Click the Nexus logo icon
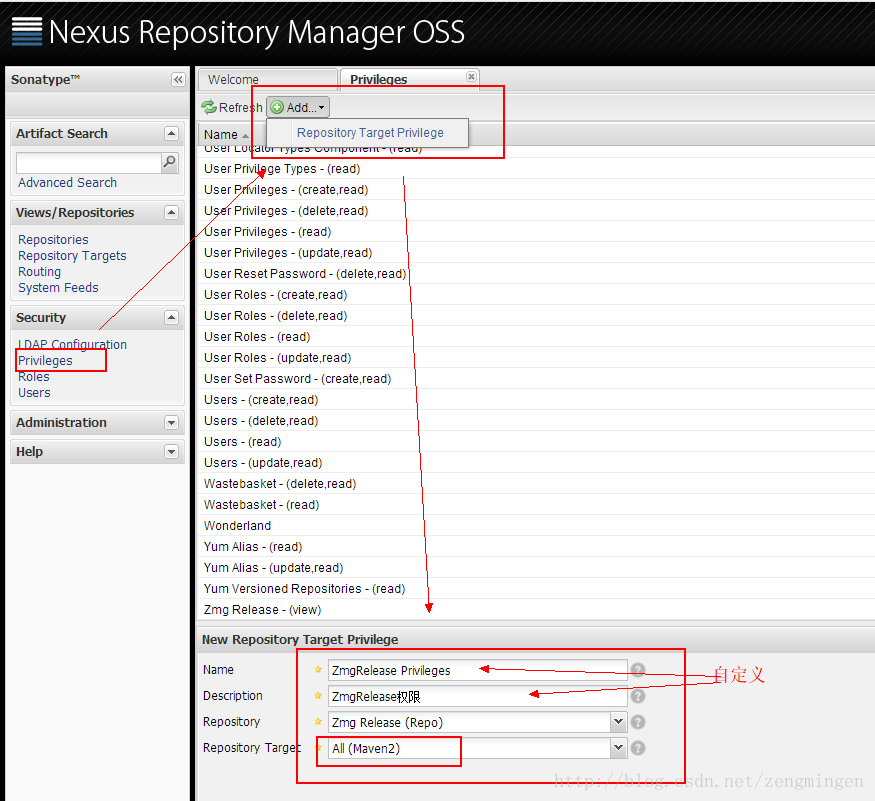 pyautogui.click(x=27, y=31)
